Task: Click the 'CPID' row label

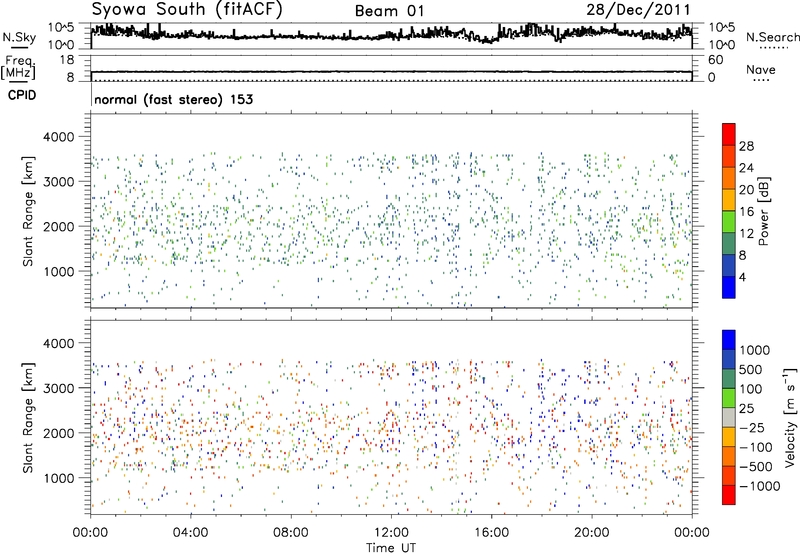Action: [x=22, y=95]
